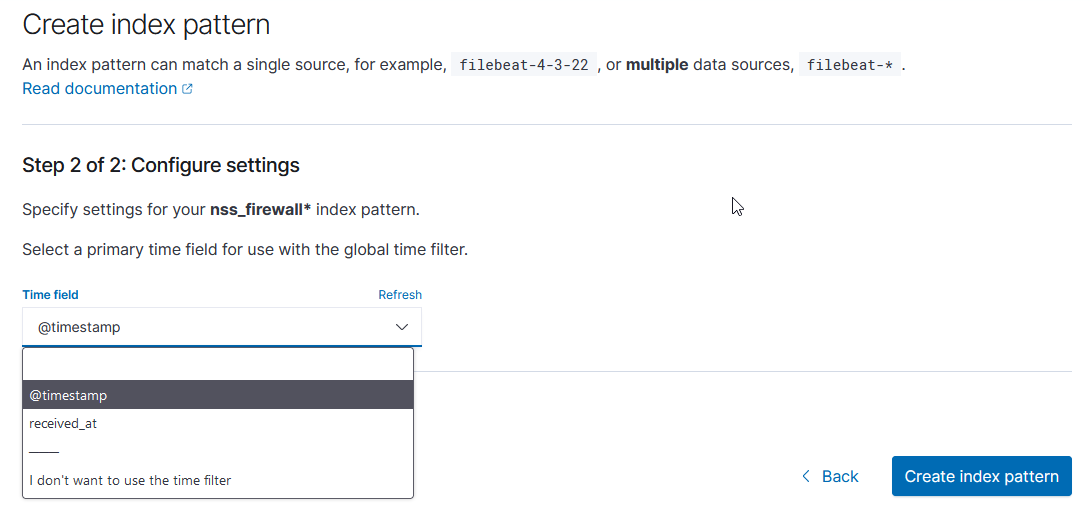Click the left chevron icon beside Back
The width and height of the screenshot is (1092, 509).
(x=806, y=476)
